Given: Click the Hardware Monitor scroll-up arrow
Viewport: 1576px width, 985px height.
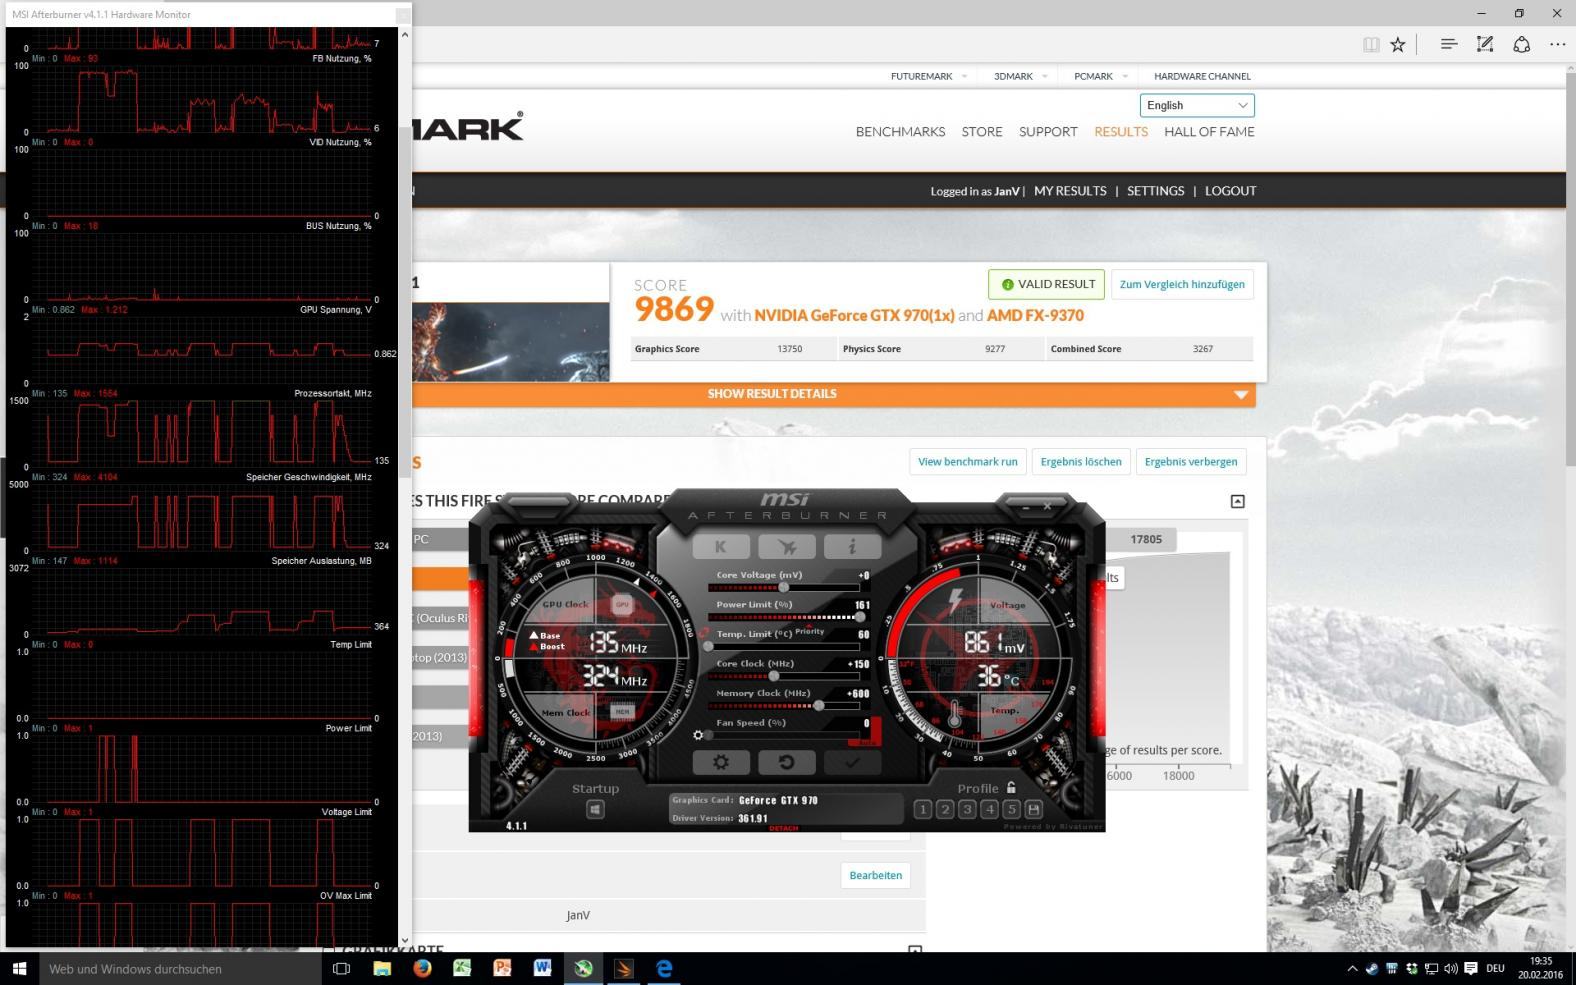Looking at the screenshot, I should [x=404, y=34].
